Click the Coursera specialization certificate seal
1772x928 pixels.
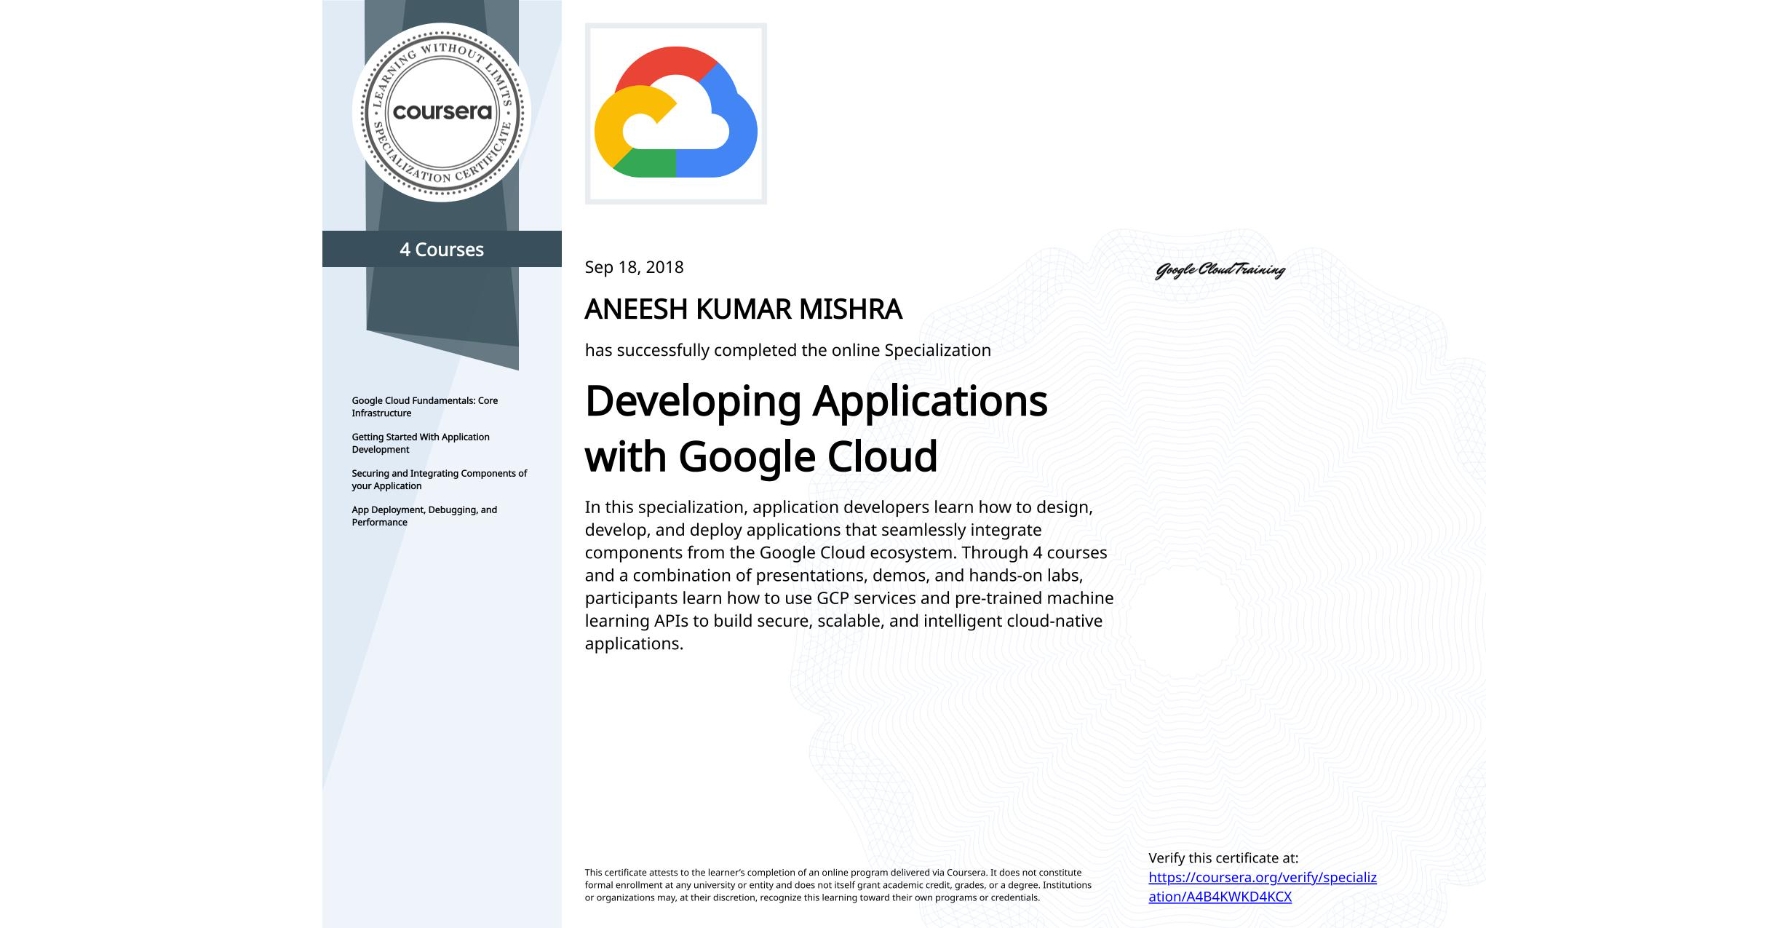[x=441, y=112]
